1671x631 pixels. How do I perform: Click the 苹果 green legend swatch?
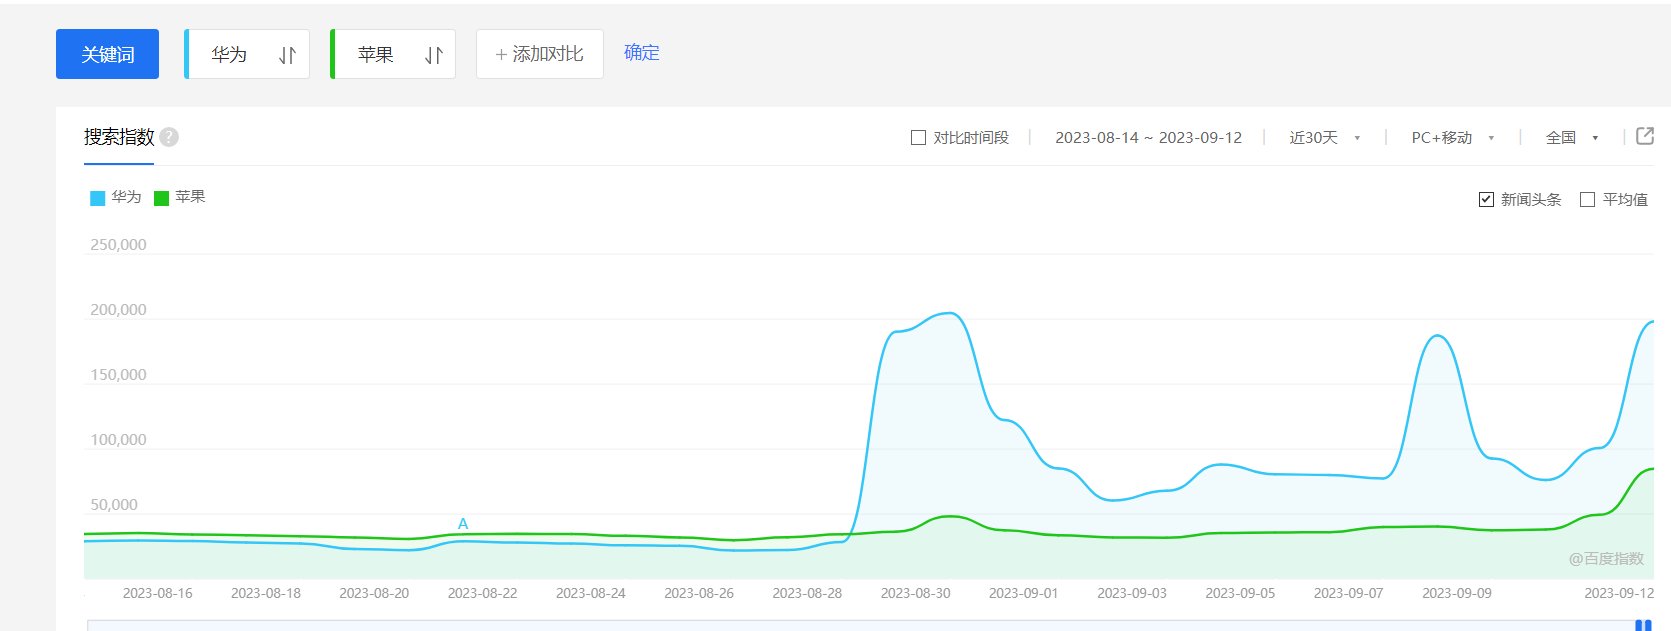coord(161,198)
